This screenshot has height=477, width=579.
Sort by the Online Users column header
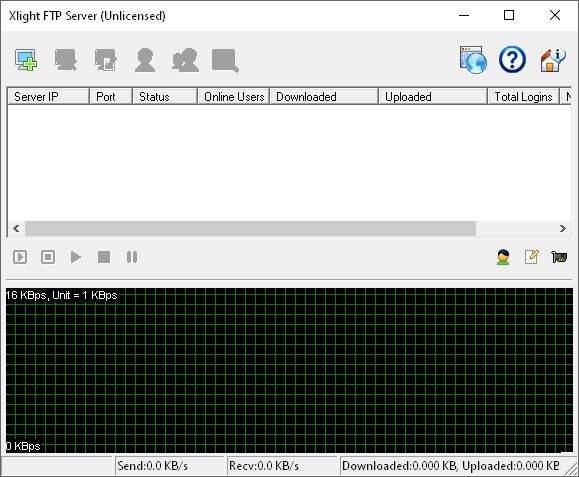[x=234, y=97]
